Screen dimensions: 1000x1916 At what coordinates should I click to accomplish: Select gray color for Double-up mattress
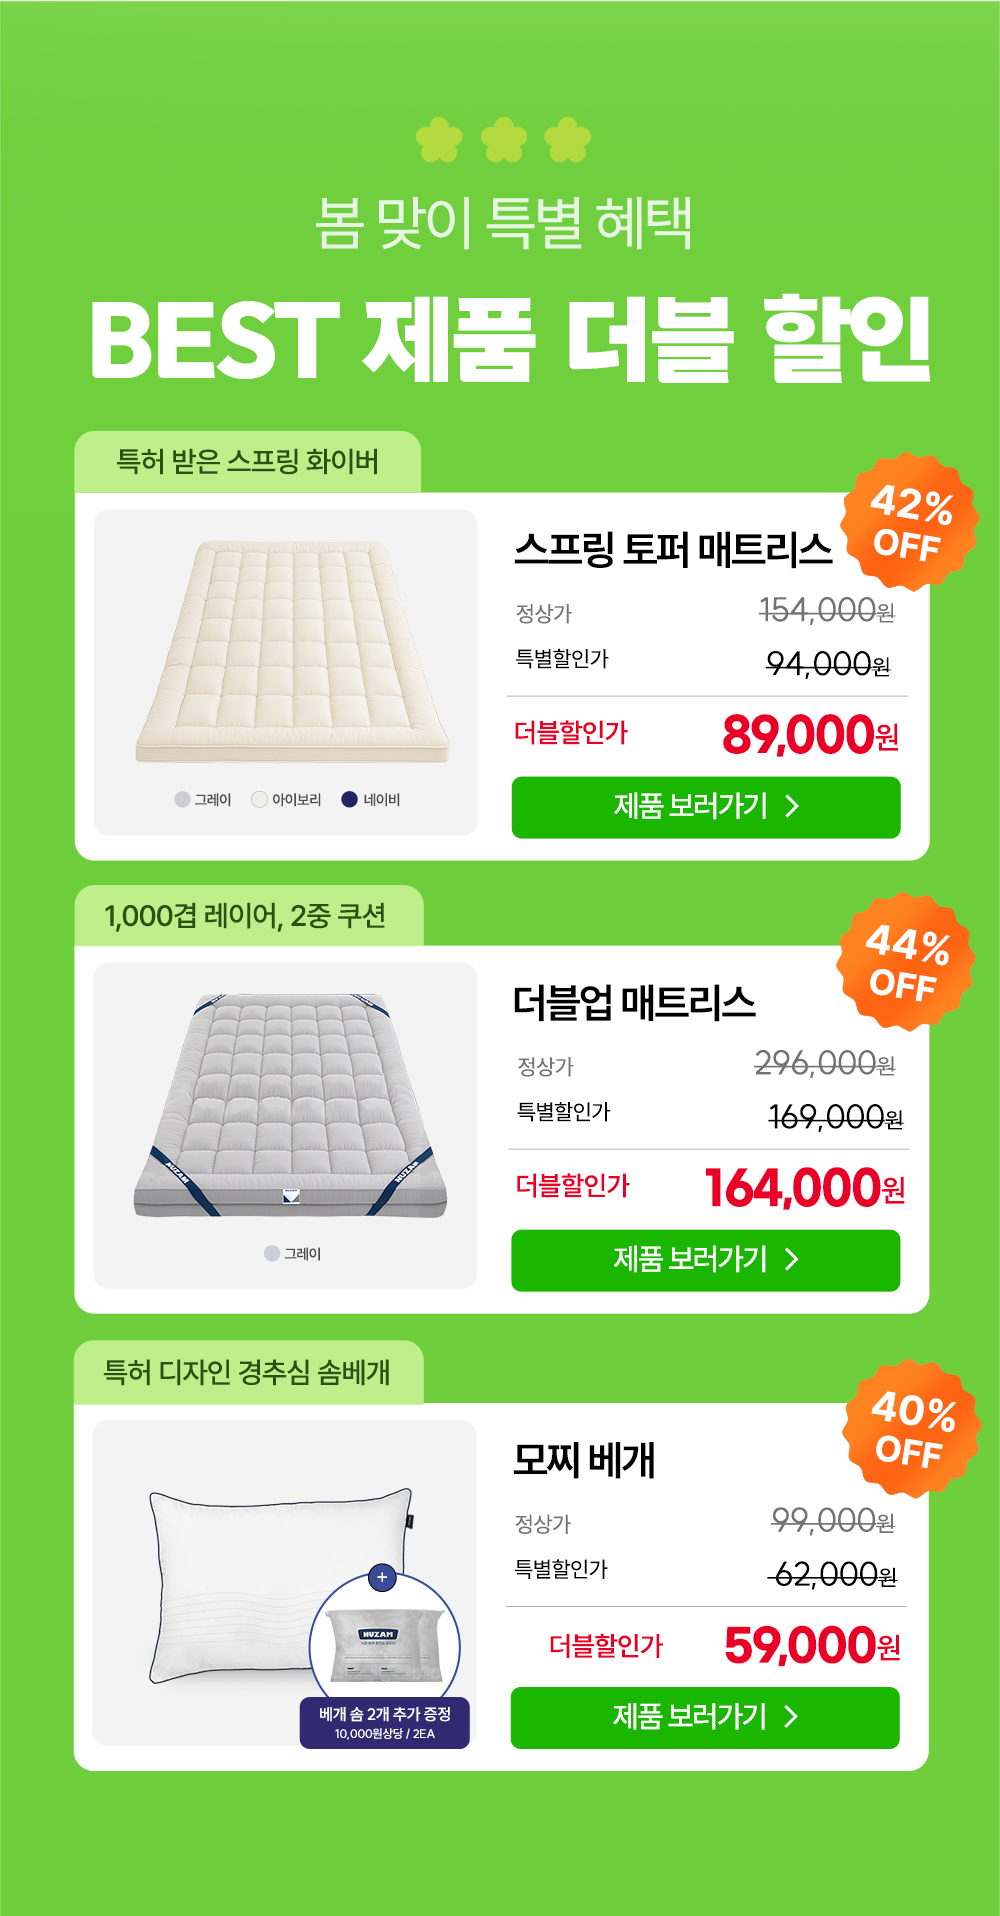coord(272,1253)
